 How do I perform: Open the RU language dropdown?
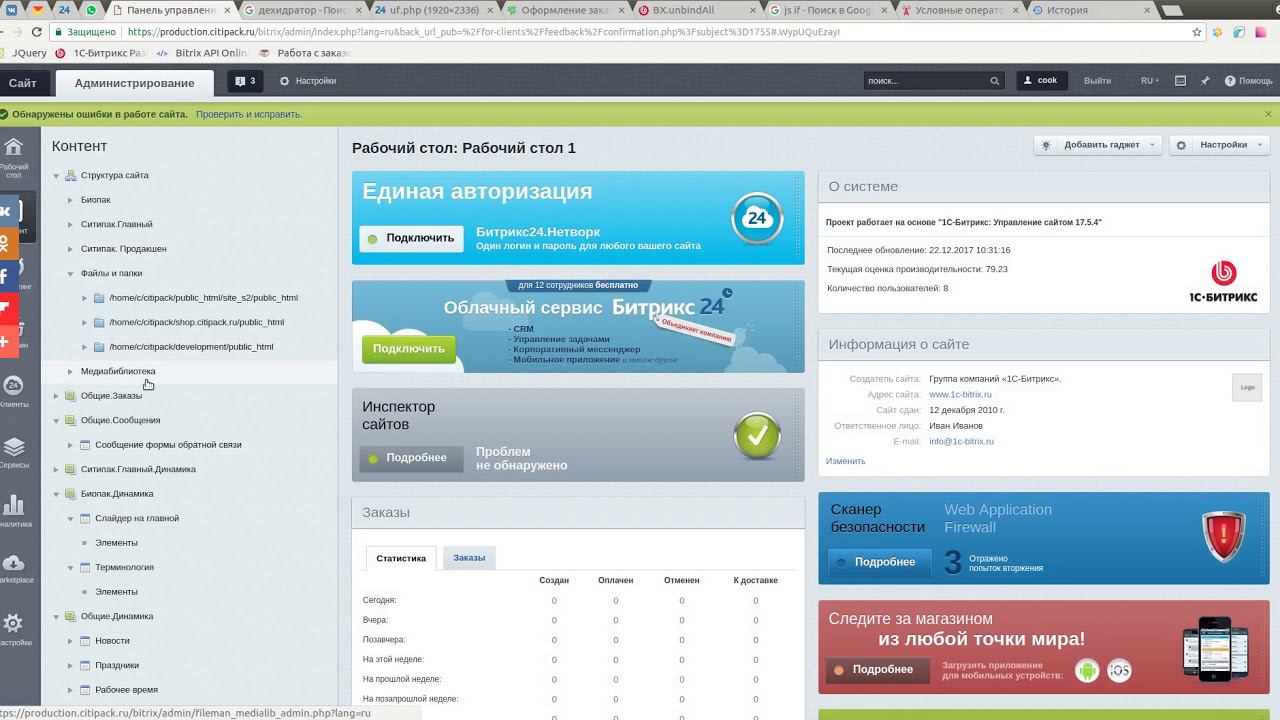point(1148,81)
